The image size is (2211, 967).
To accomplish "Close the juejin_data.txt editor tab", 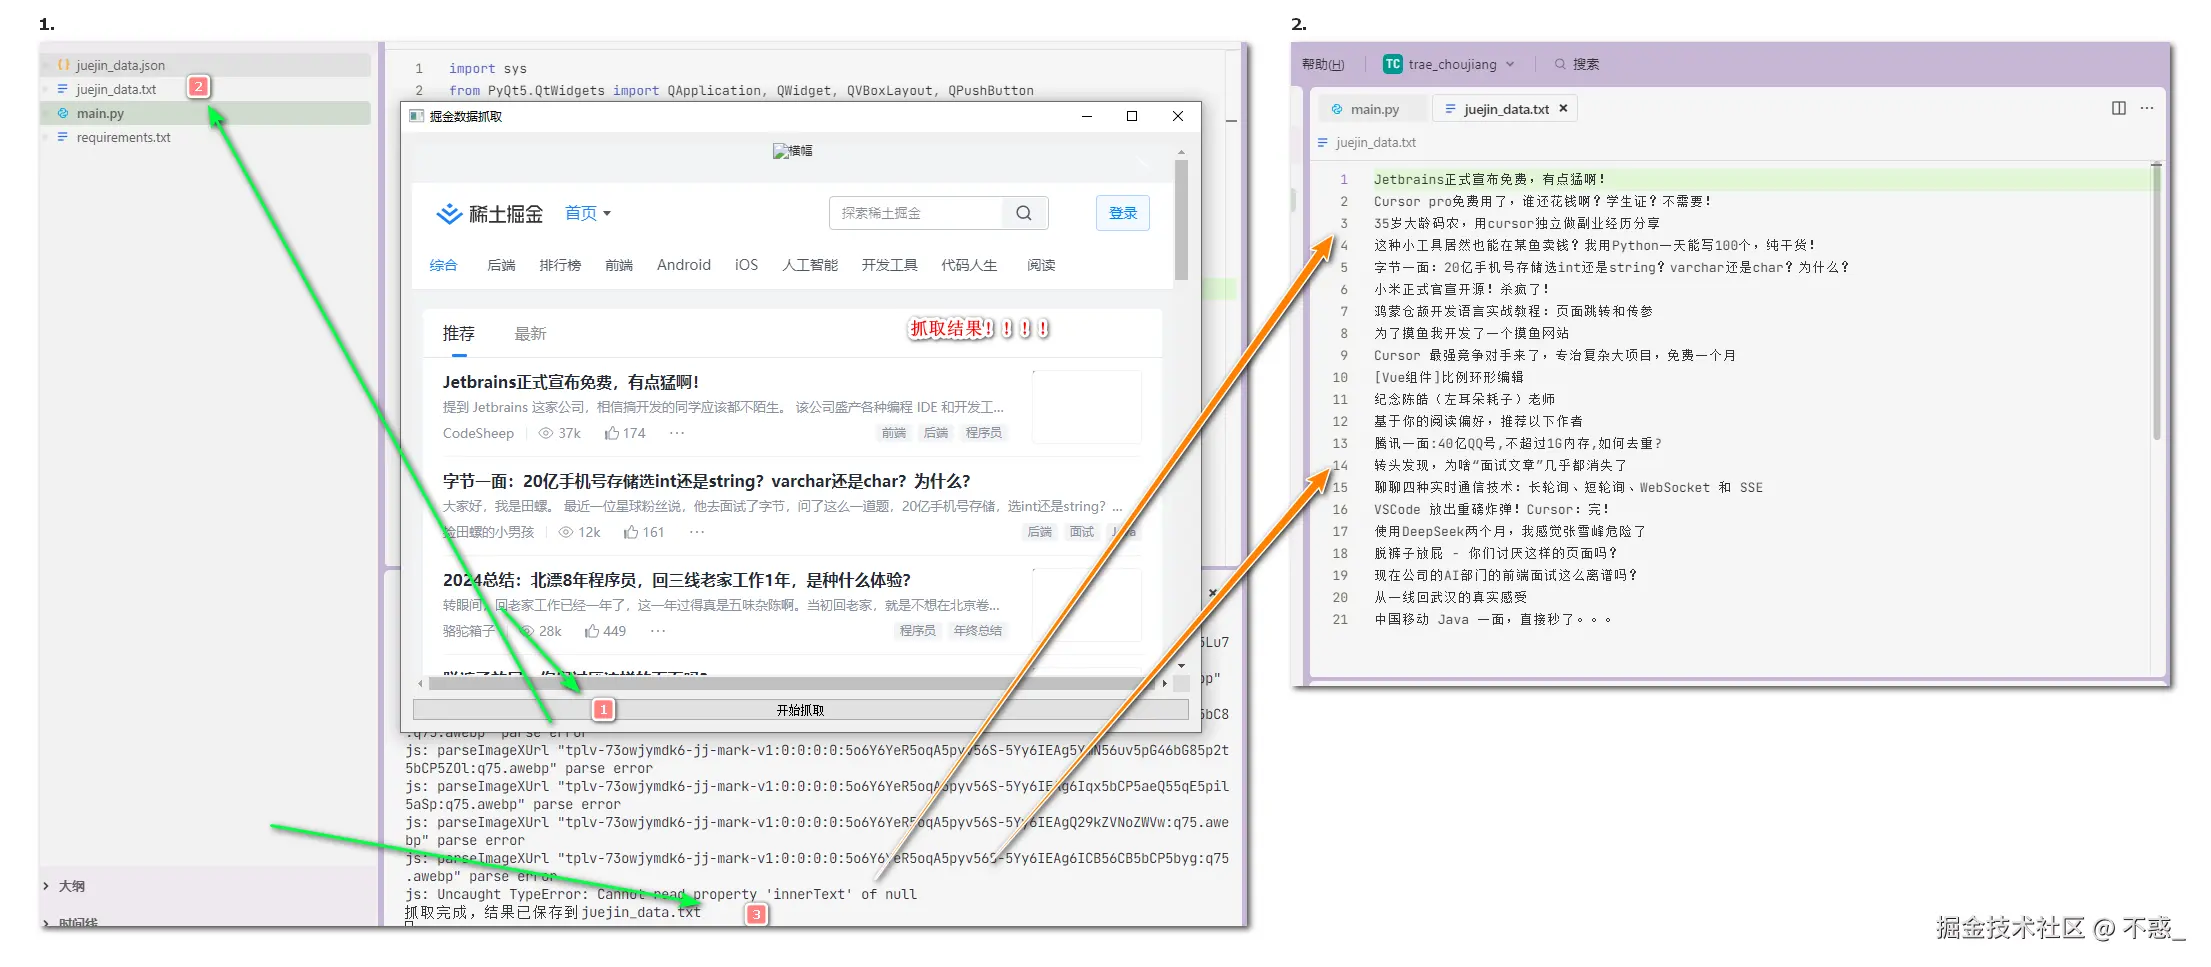I will pyautogui.click(x=1564, y=108).
